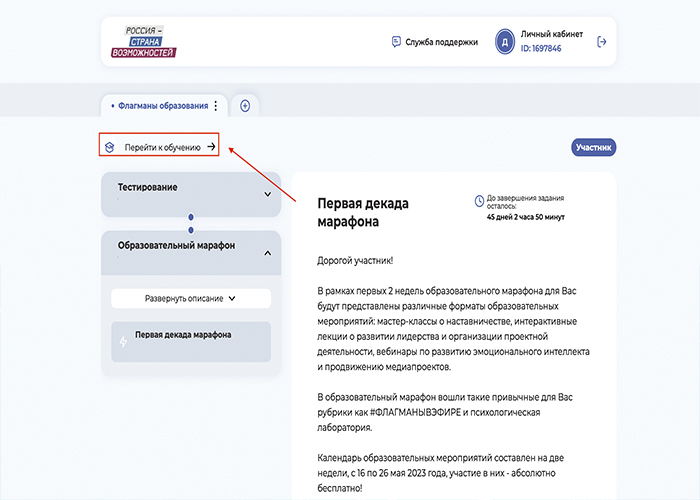This screenshot has height=500, width=700.
Task: Click the logout icon in header
Action: [x=601, y=42]
